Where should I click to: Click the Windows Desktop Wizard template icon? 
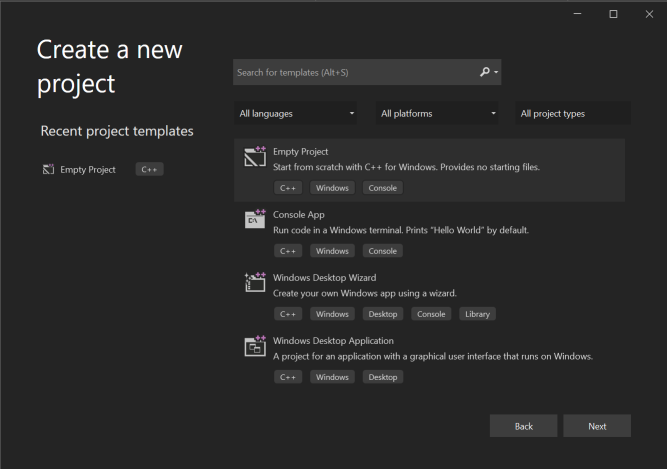[255, 282]
